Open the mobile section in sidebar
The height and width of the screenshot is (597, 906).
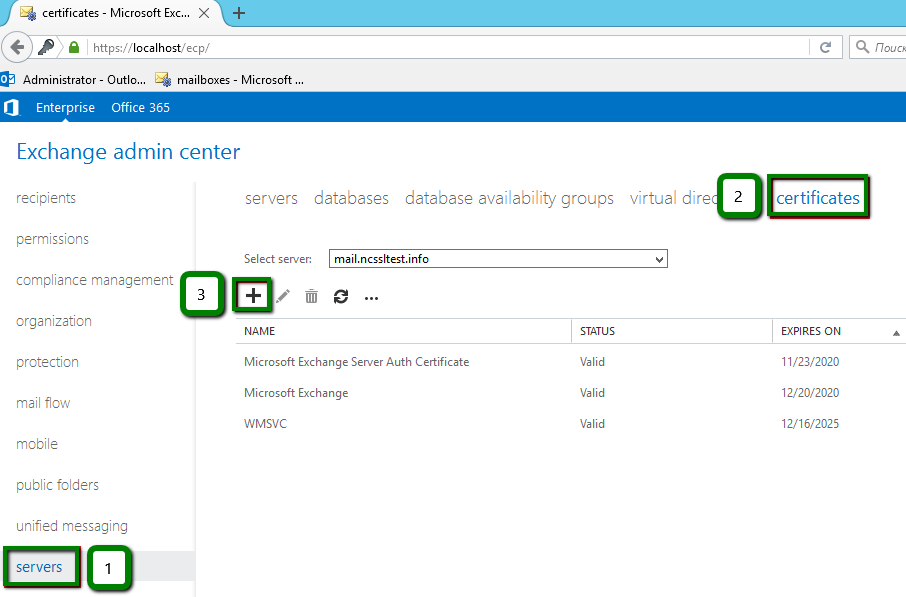click(x=37, y=444)
